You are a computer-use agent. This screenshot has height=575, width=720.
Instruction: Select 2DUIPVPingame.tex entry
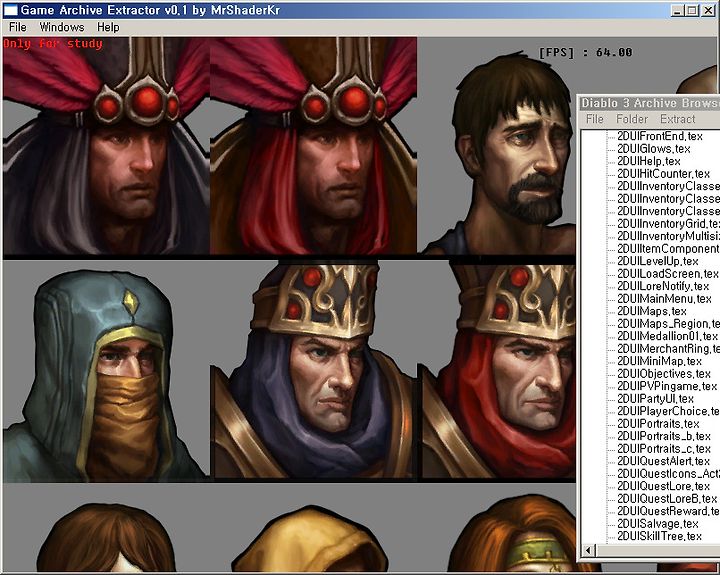667,386
